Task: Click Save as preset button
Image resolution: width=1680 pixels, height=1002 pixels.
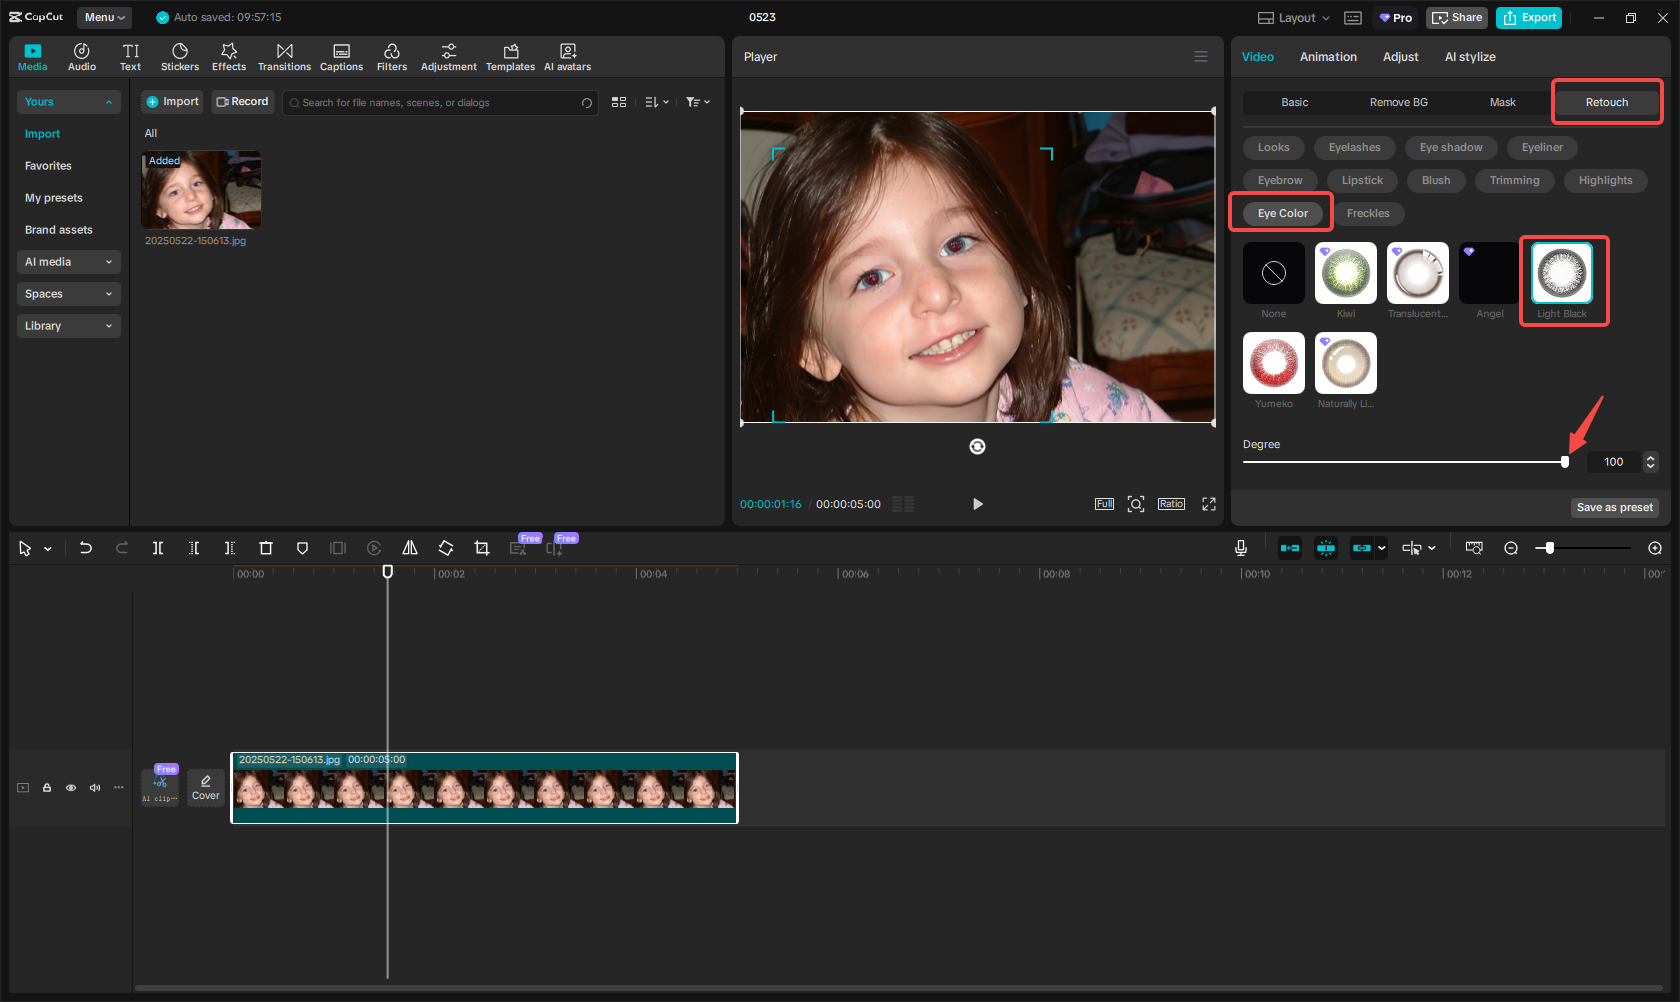Action: click(1614, 507)
